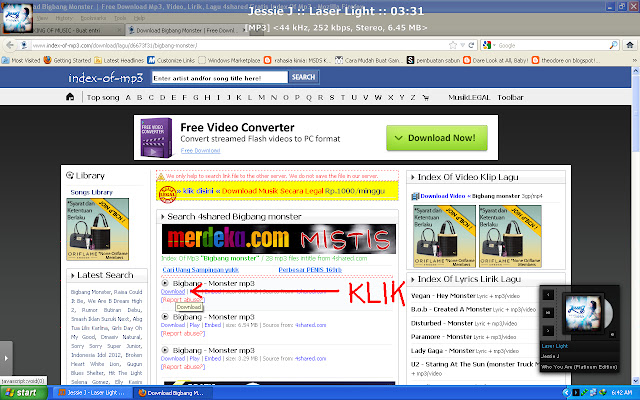Play the 3.29 MB Bigbang - Monster entry
This screenshot has width=640, height=400.
click(x=165, y=350)
